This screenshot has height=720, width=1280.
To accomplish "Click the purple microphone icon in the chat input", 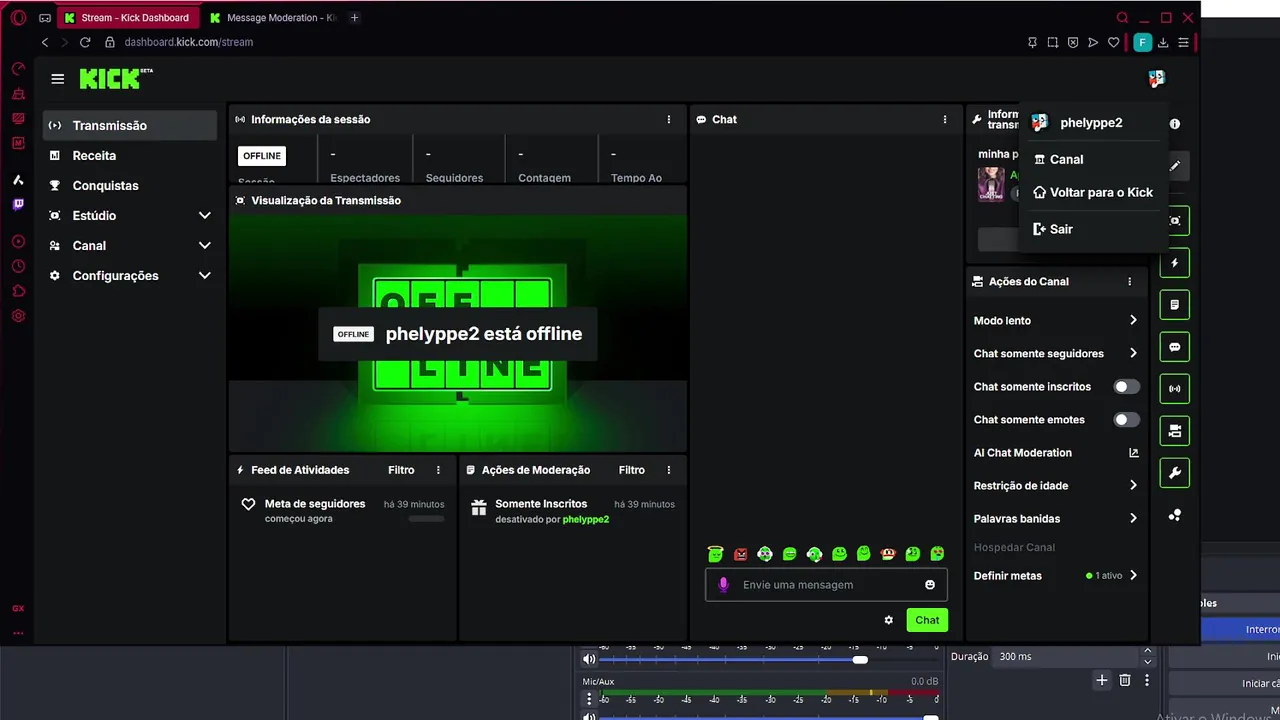I will (x=724, y=585).
